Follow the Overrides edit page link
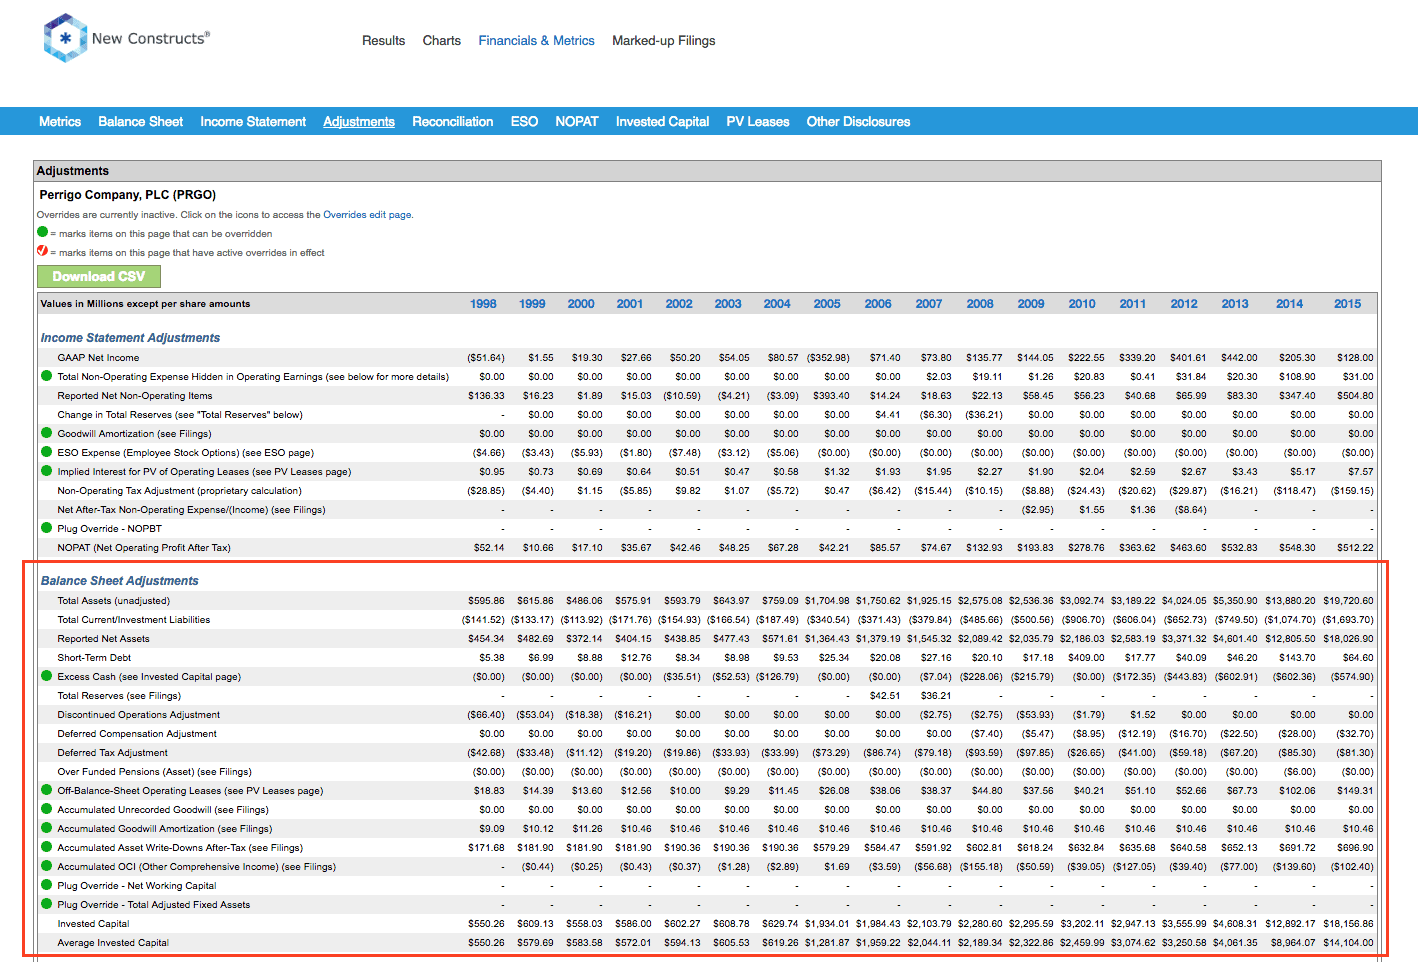1418x962 pixels. [x=367, y=215]
